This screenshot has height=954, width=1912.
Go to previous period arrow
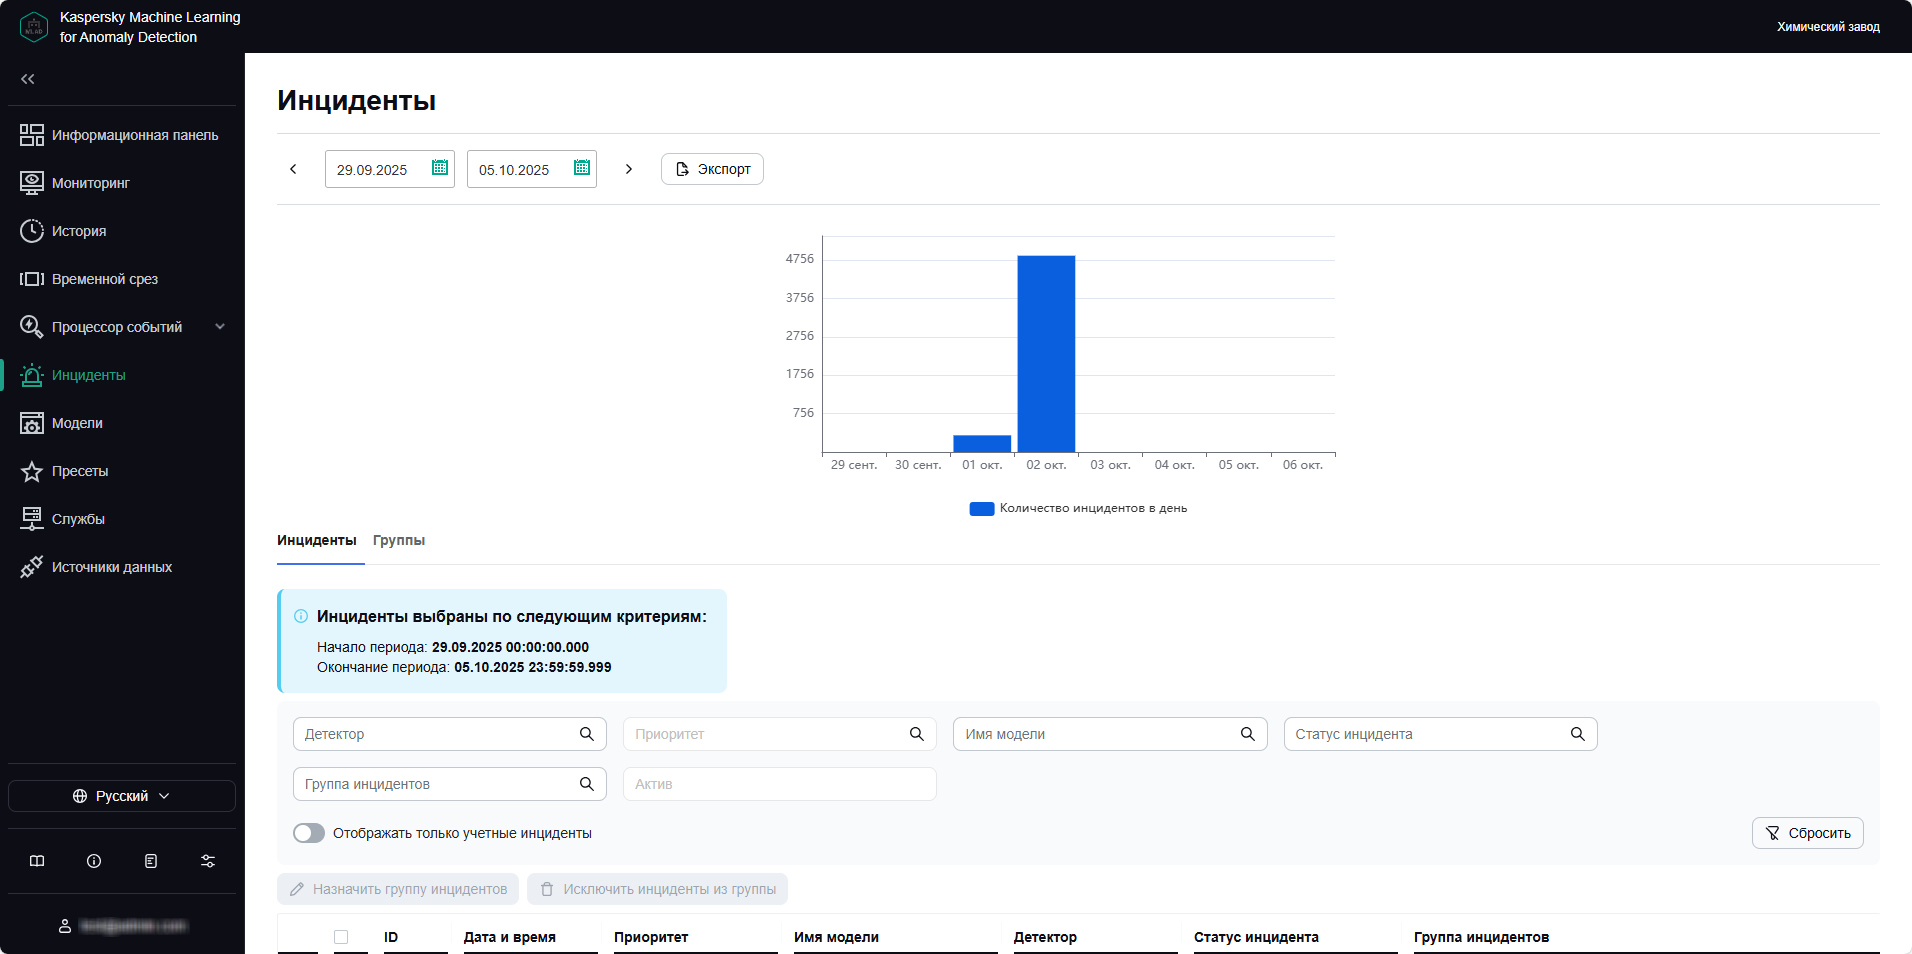tap(293, 169)
